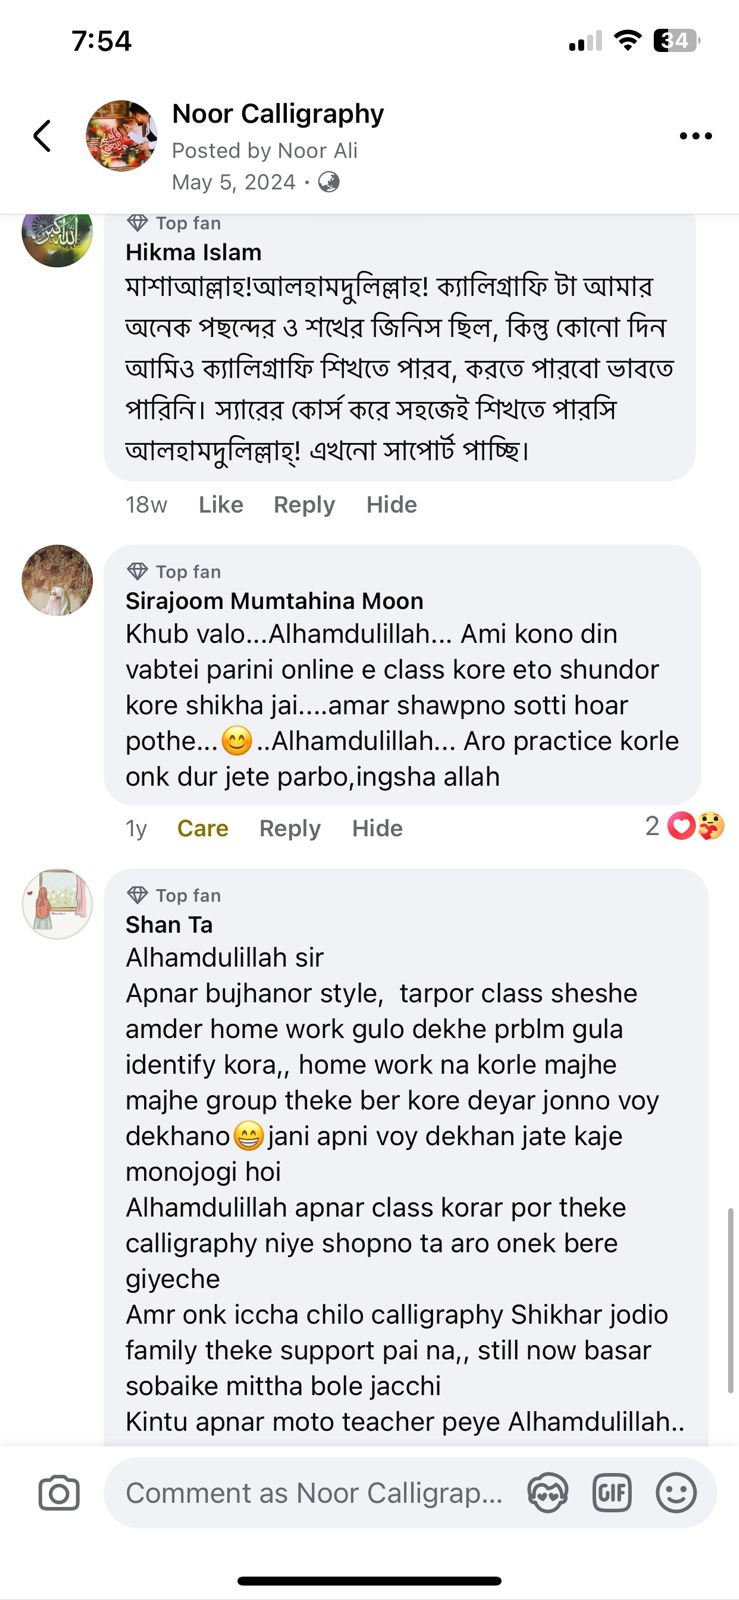Image resolution: width=739 pixels, height=1600 pixels.
Task: Tap the camera icon in comment bar
Action: pyautogui.click(x=59, y=1493)
